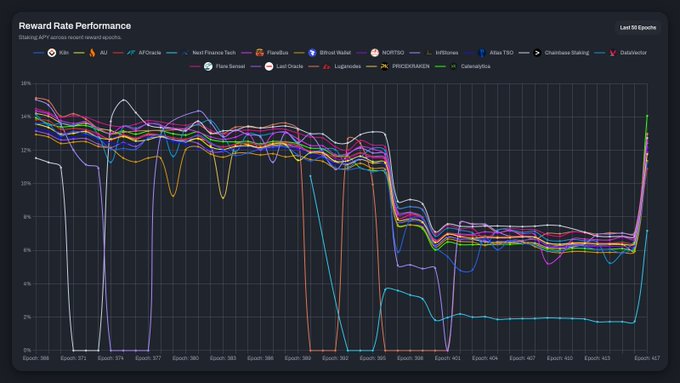Click the Epoch: 413 axis label

click(x=597, y=358)
